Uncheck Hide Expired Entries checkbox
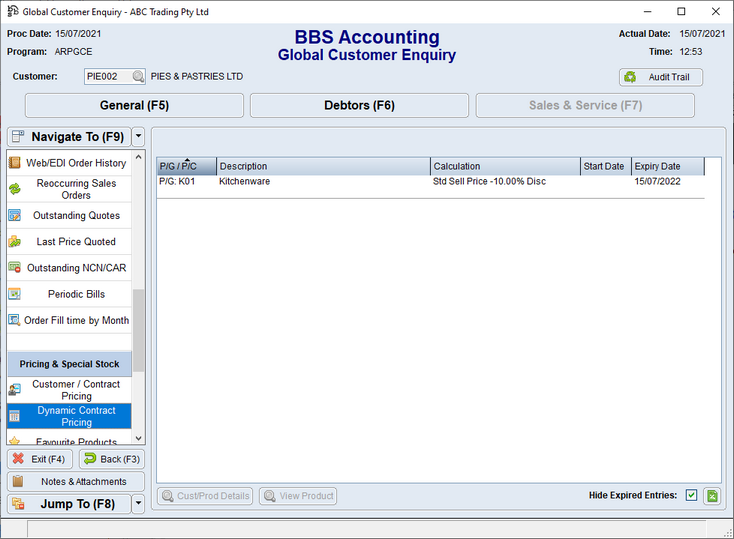The height and width of the screenshot is (539, 734). (x=691, y=496)
